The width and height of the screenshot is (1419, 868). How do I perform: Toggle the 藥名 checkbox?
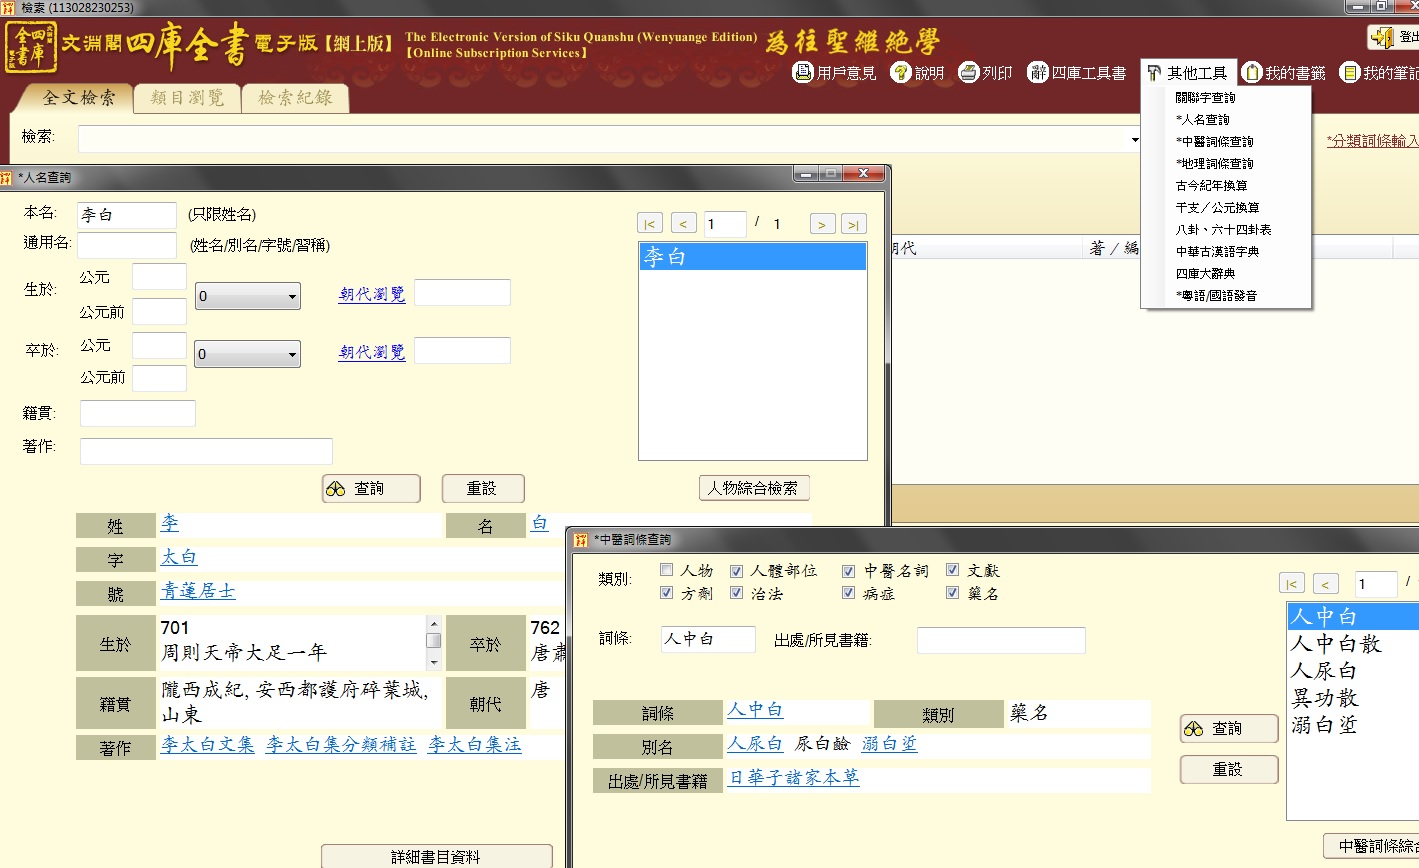click(952, 593)
